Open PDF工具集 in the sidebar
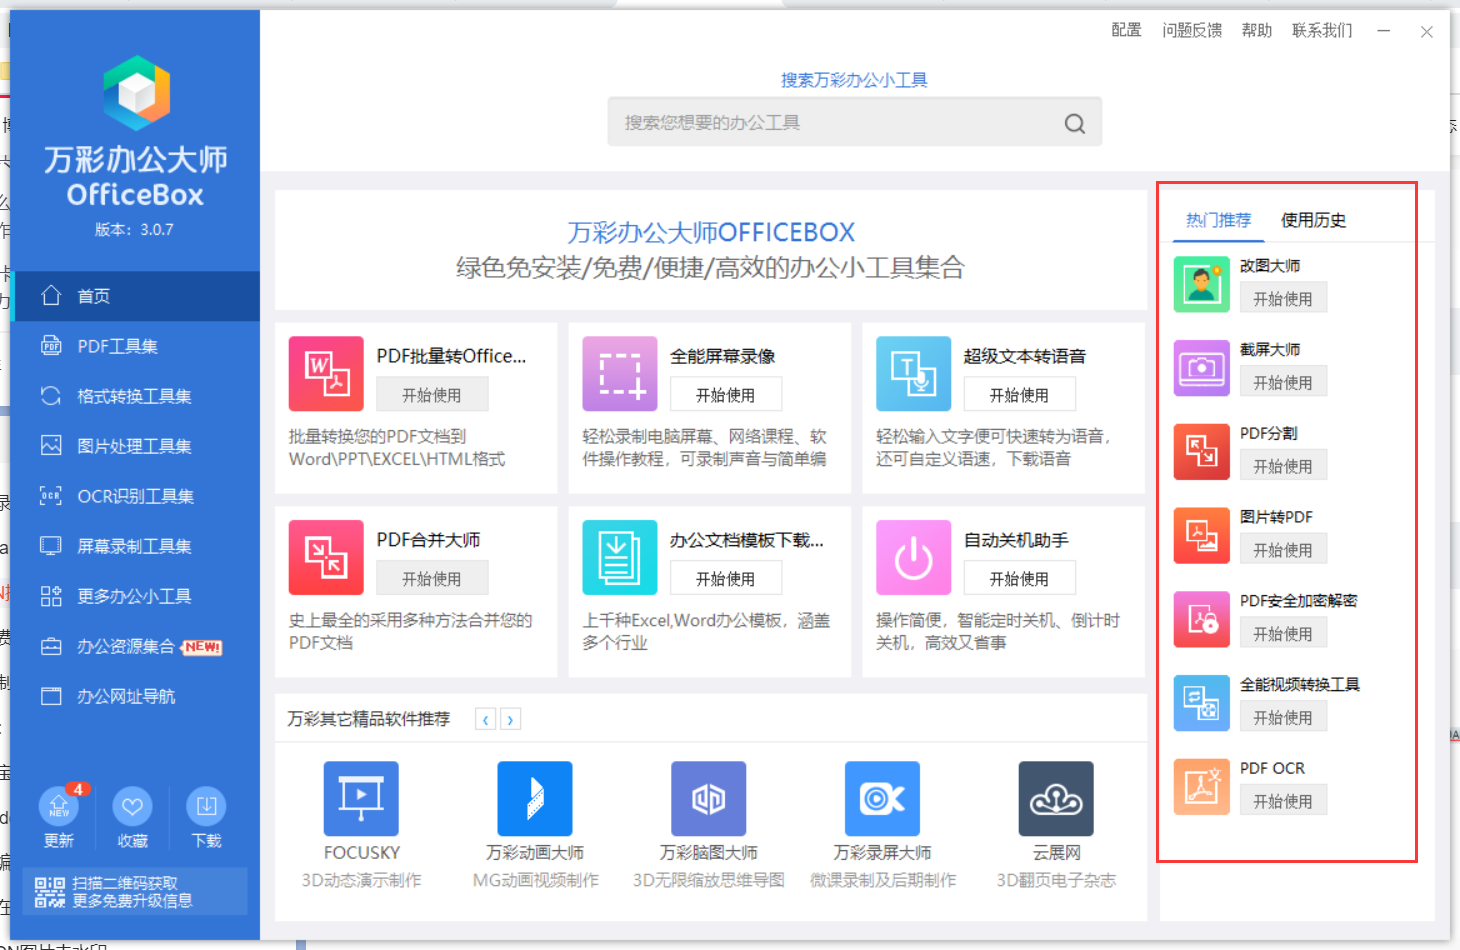 coord(135,346)
